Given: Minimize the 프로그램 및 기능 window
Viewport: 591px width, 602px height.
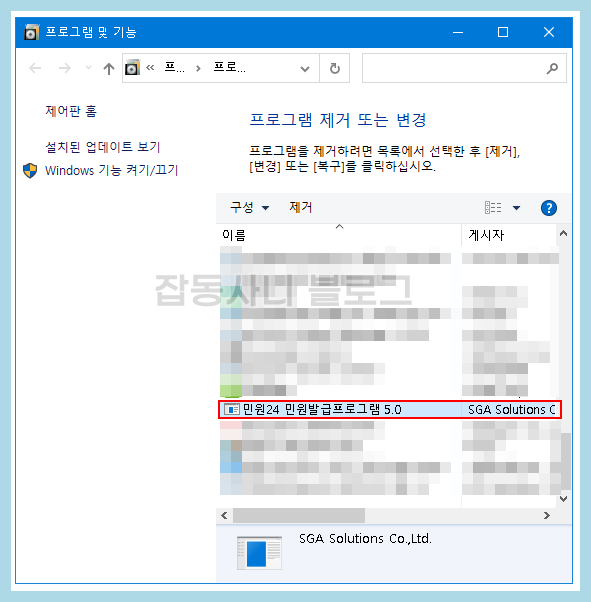Looking at the screenshot, I should tap(458, 32).
